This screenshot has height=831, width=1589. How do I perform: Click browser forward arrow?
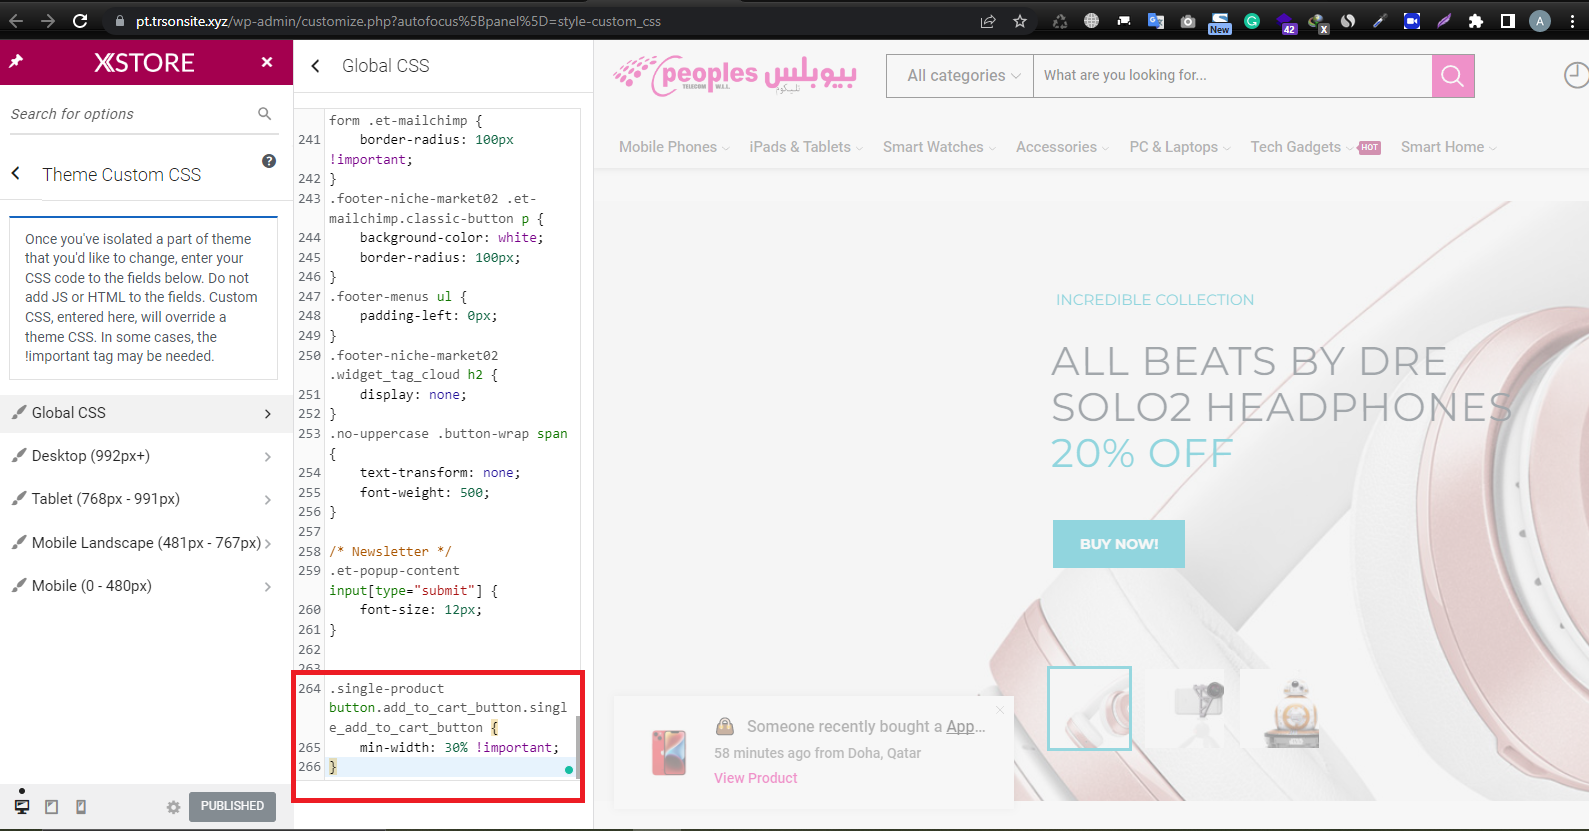(47, 21)
